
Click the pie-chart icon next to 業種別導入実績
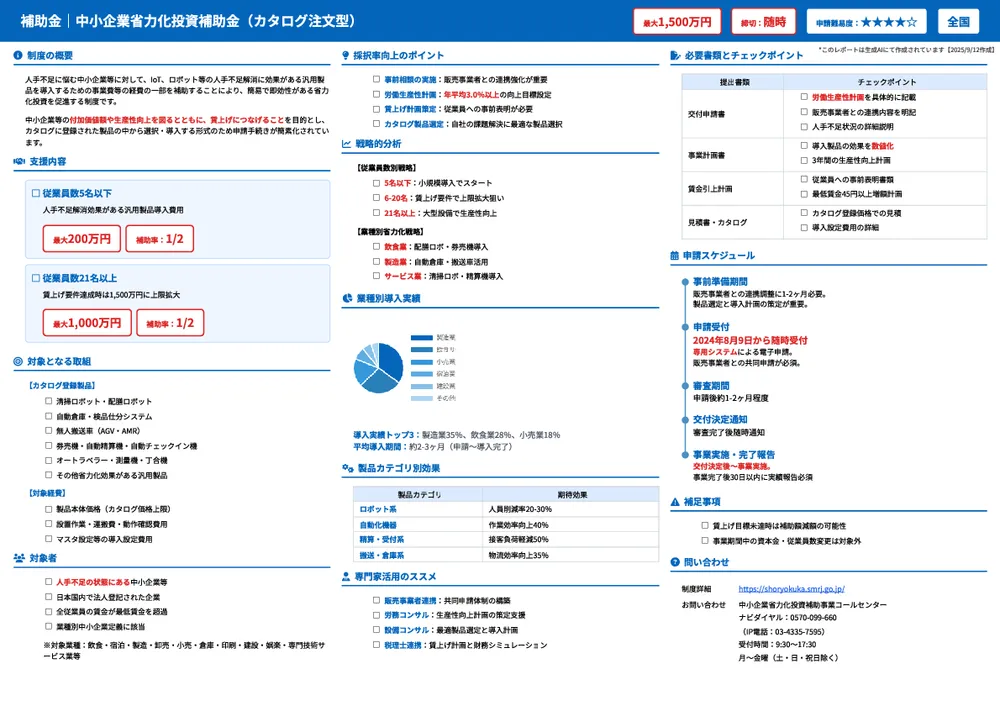[x=347, y=299]
